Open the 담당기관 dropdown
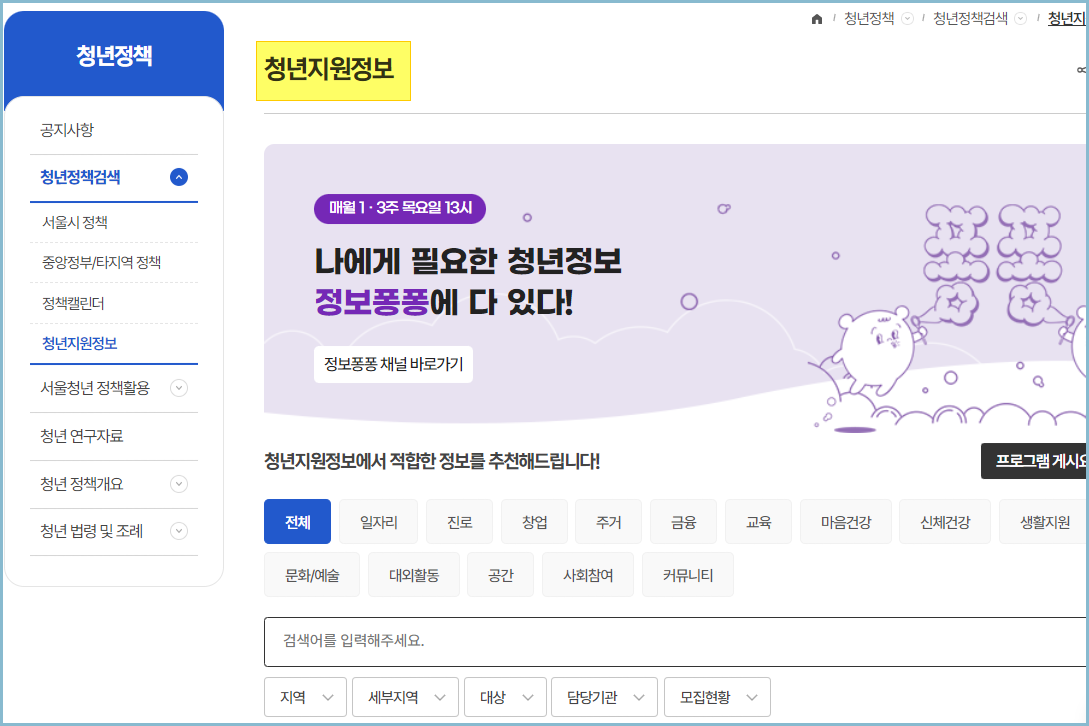 (x=604, y=697)
